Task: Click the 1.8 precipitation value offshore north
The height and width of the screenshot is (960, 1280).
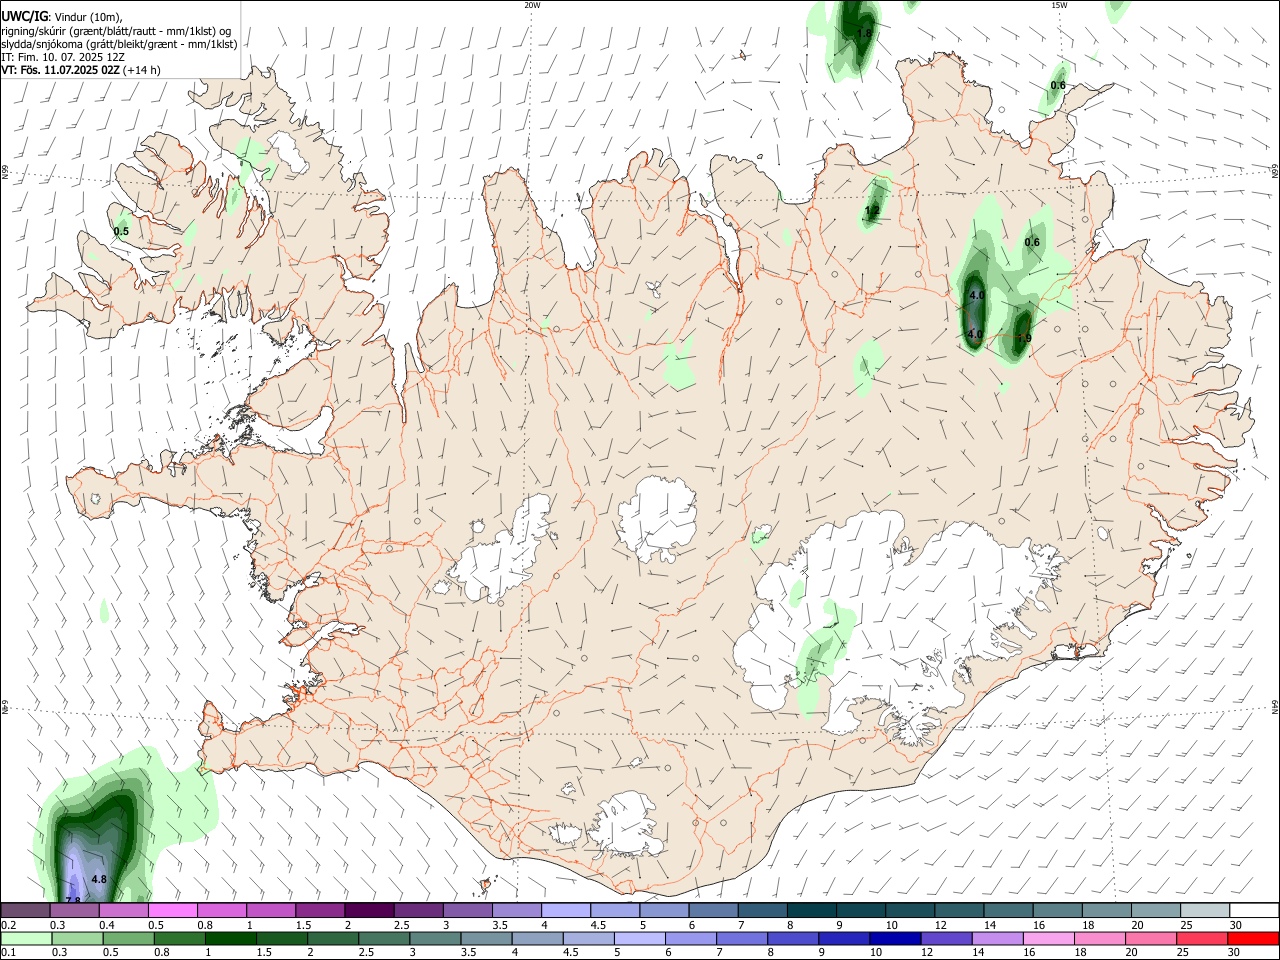Action: (865, 33)
